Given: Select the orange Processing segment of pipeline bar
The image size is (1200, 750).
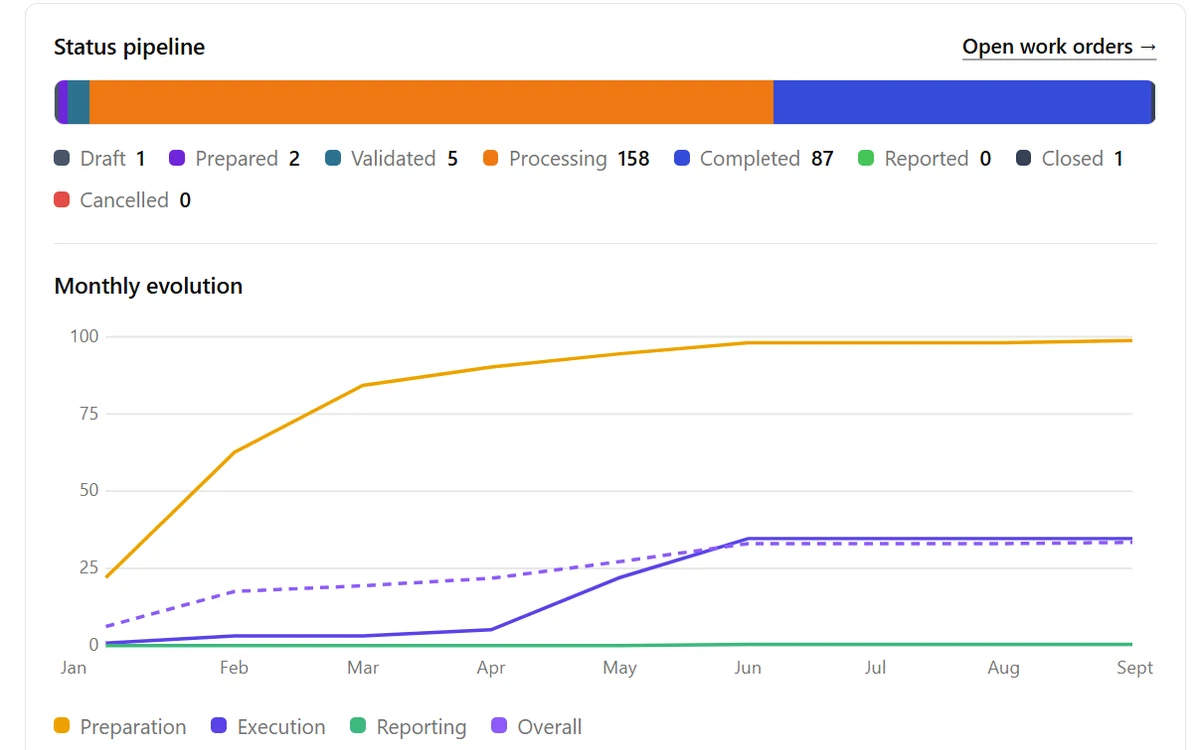Looking at the screenshot, I should pos(431,102).
